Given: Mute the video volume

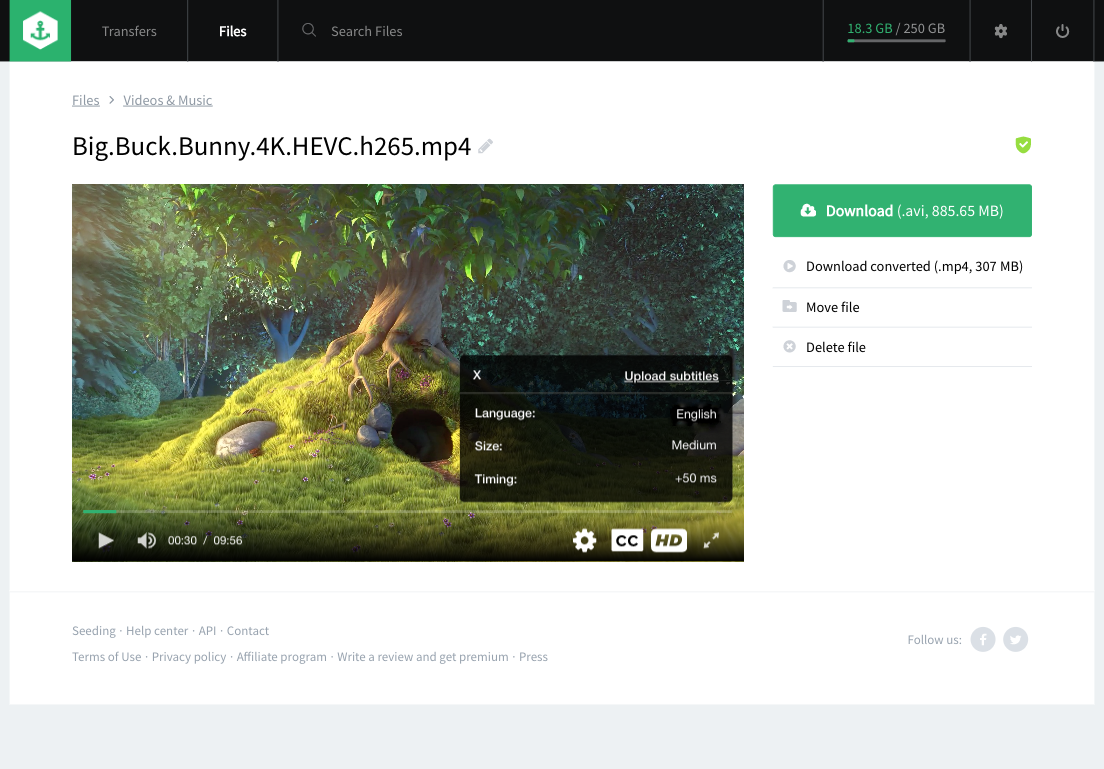Looking at the screenshot, I should pyautogui.click(x=147, y=541).
